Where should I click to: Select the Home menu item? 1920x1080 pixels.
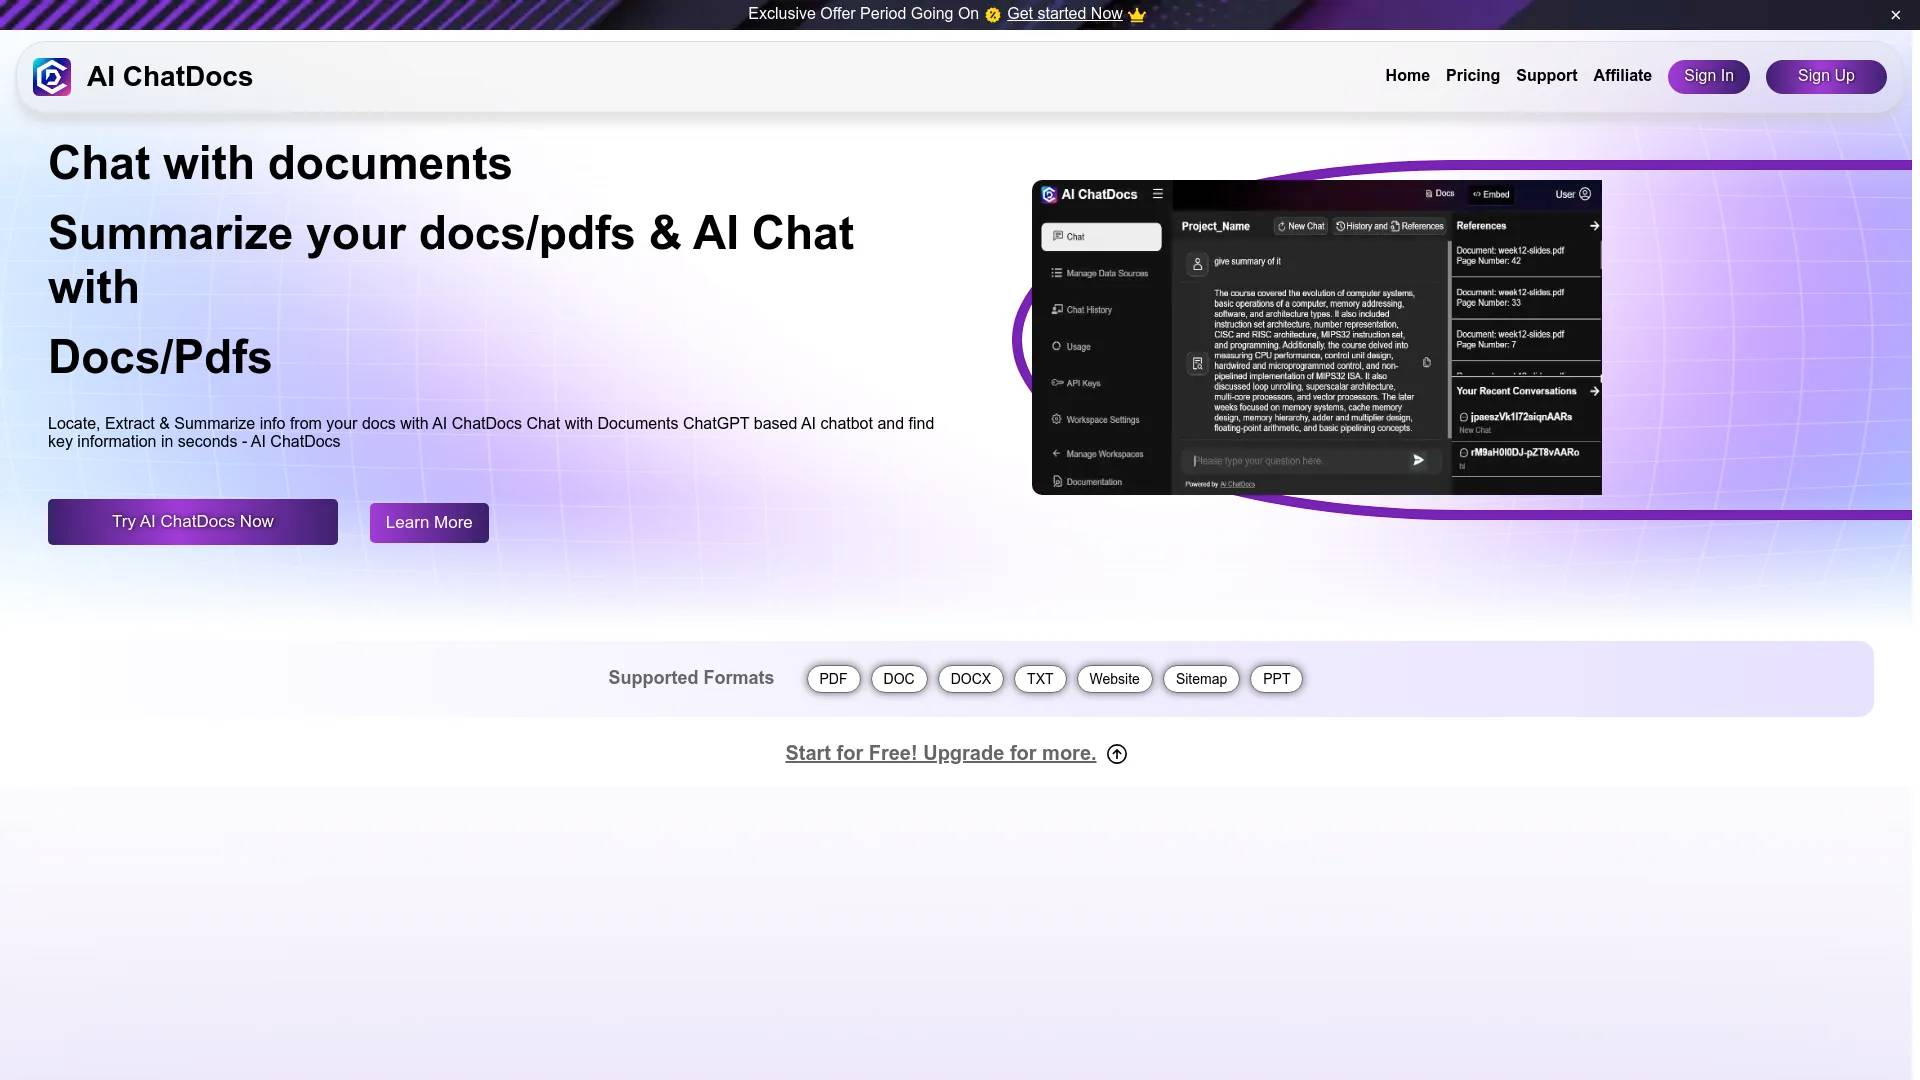(1407, 75)
